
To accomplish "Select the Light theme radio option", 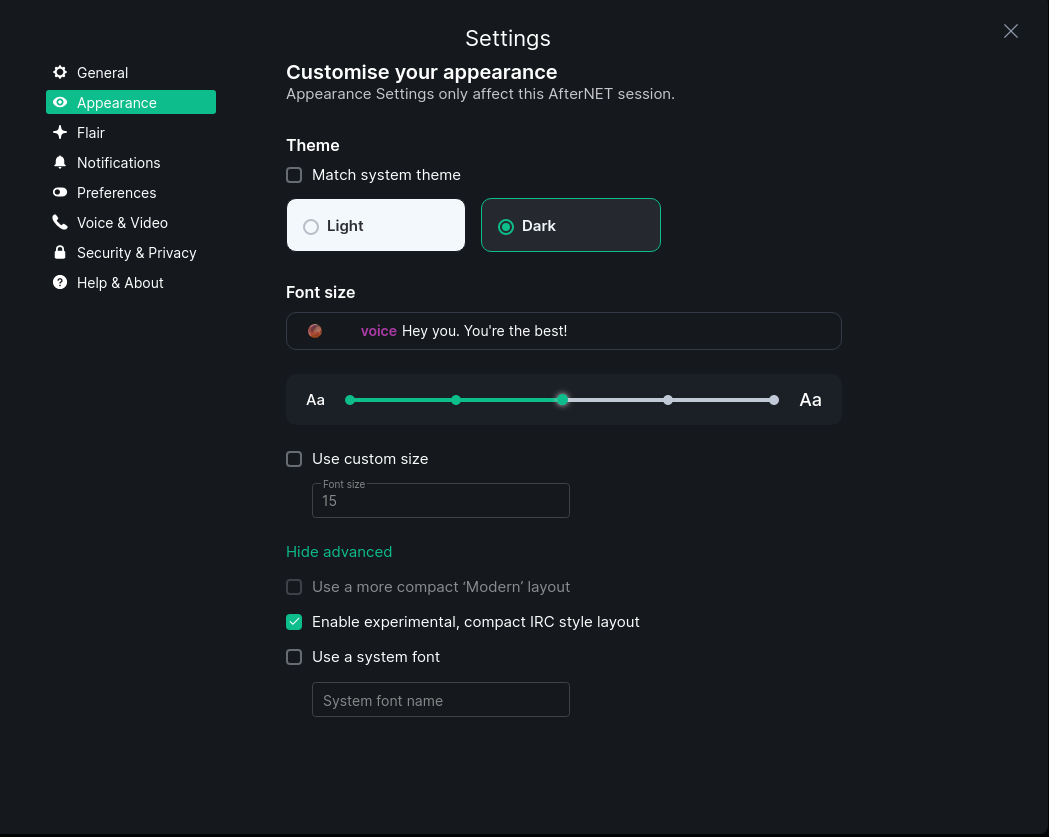I will [311, 227].
